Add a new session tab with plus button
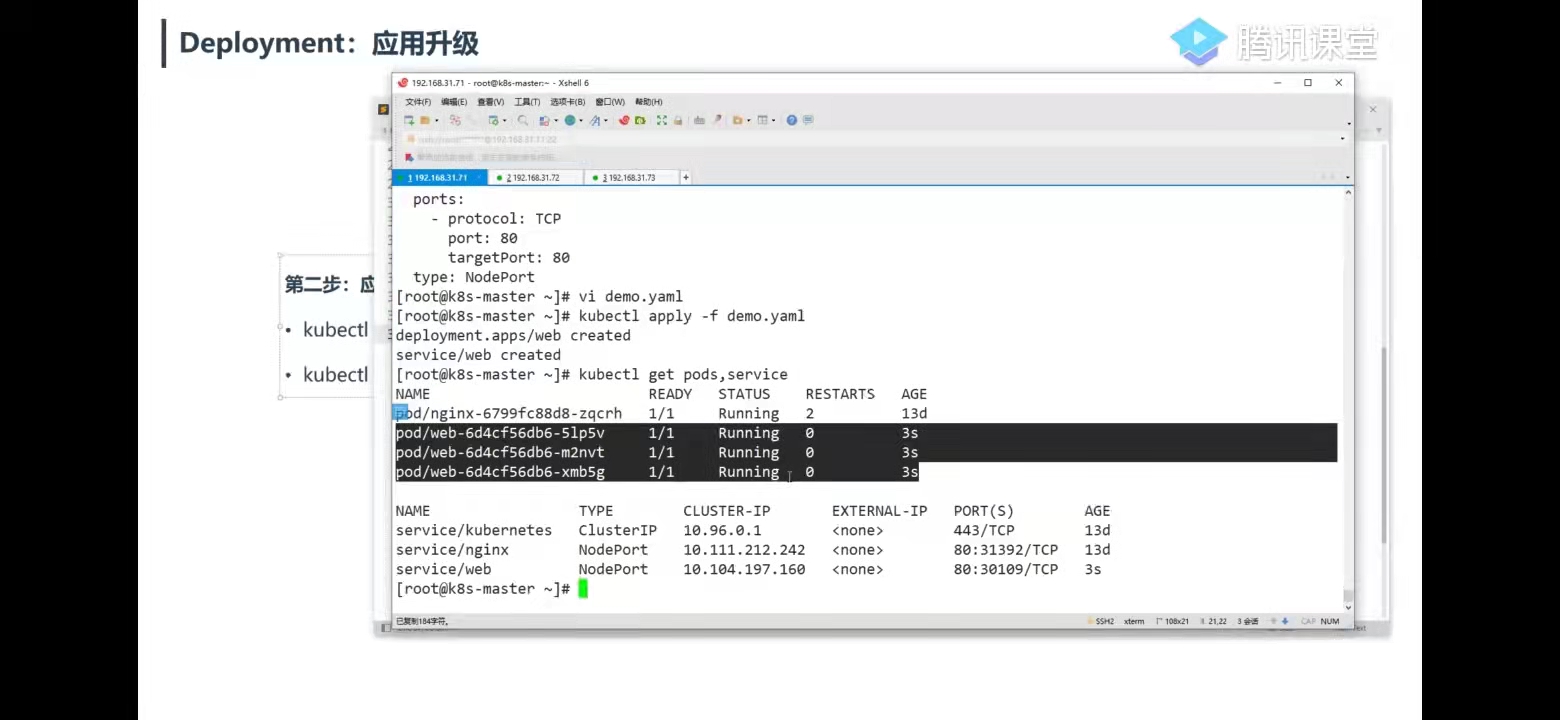Viewport: 1560px width, 720px height. 686,178
